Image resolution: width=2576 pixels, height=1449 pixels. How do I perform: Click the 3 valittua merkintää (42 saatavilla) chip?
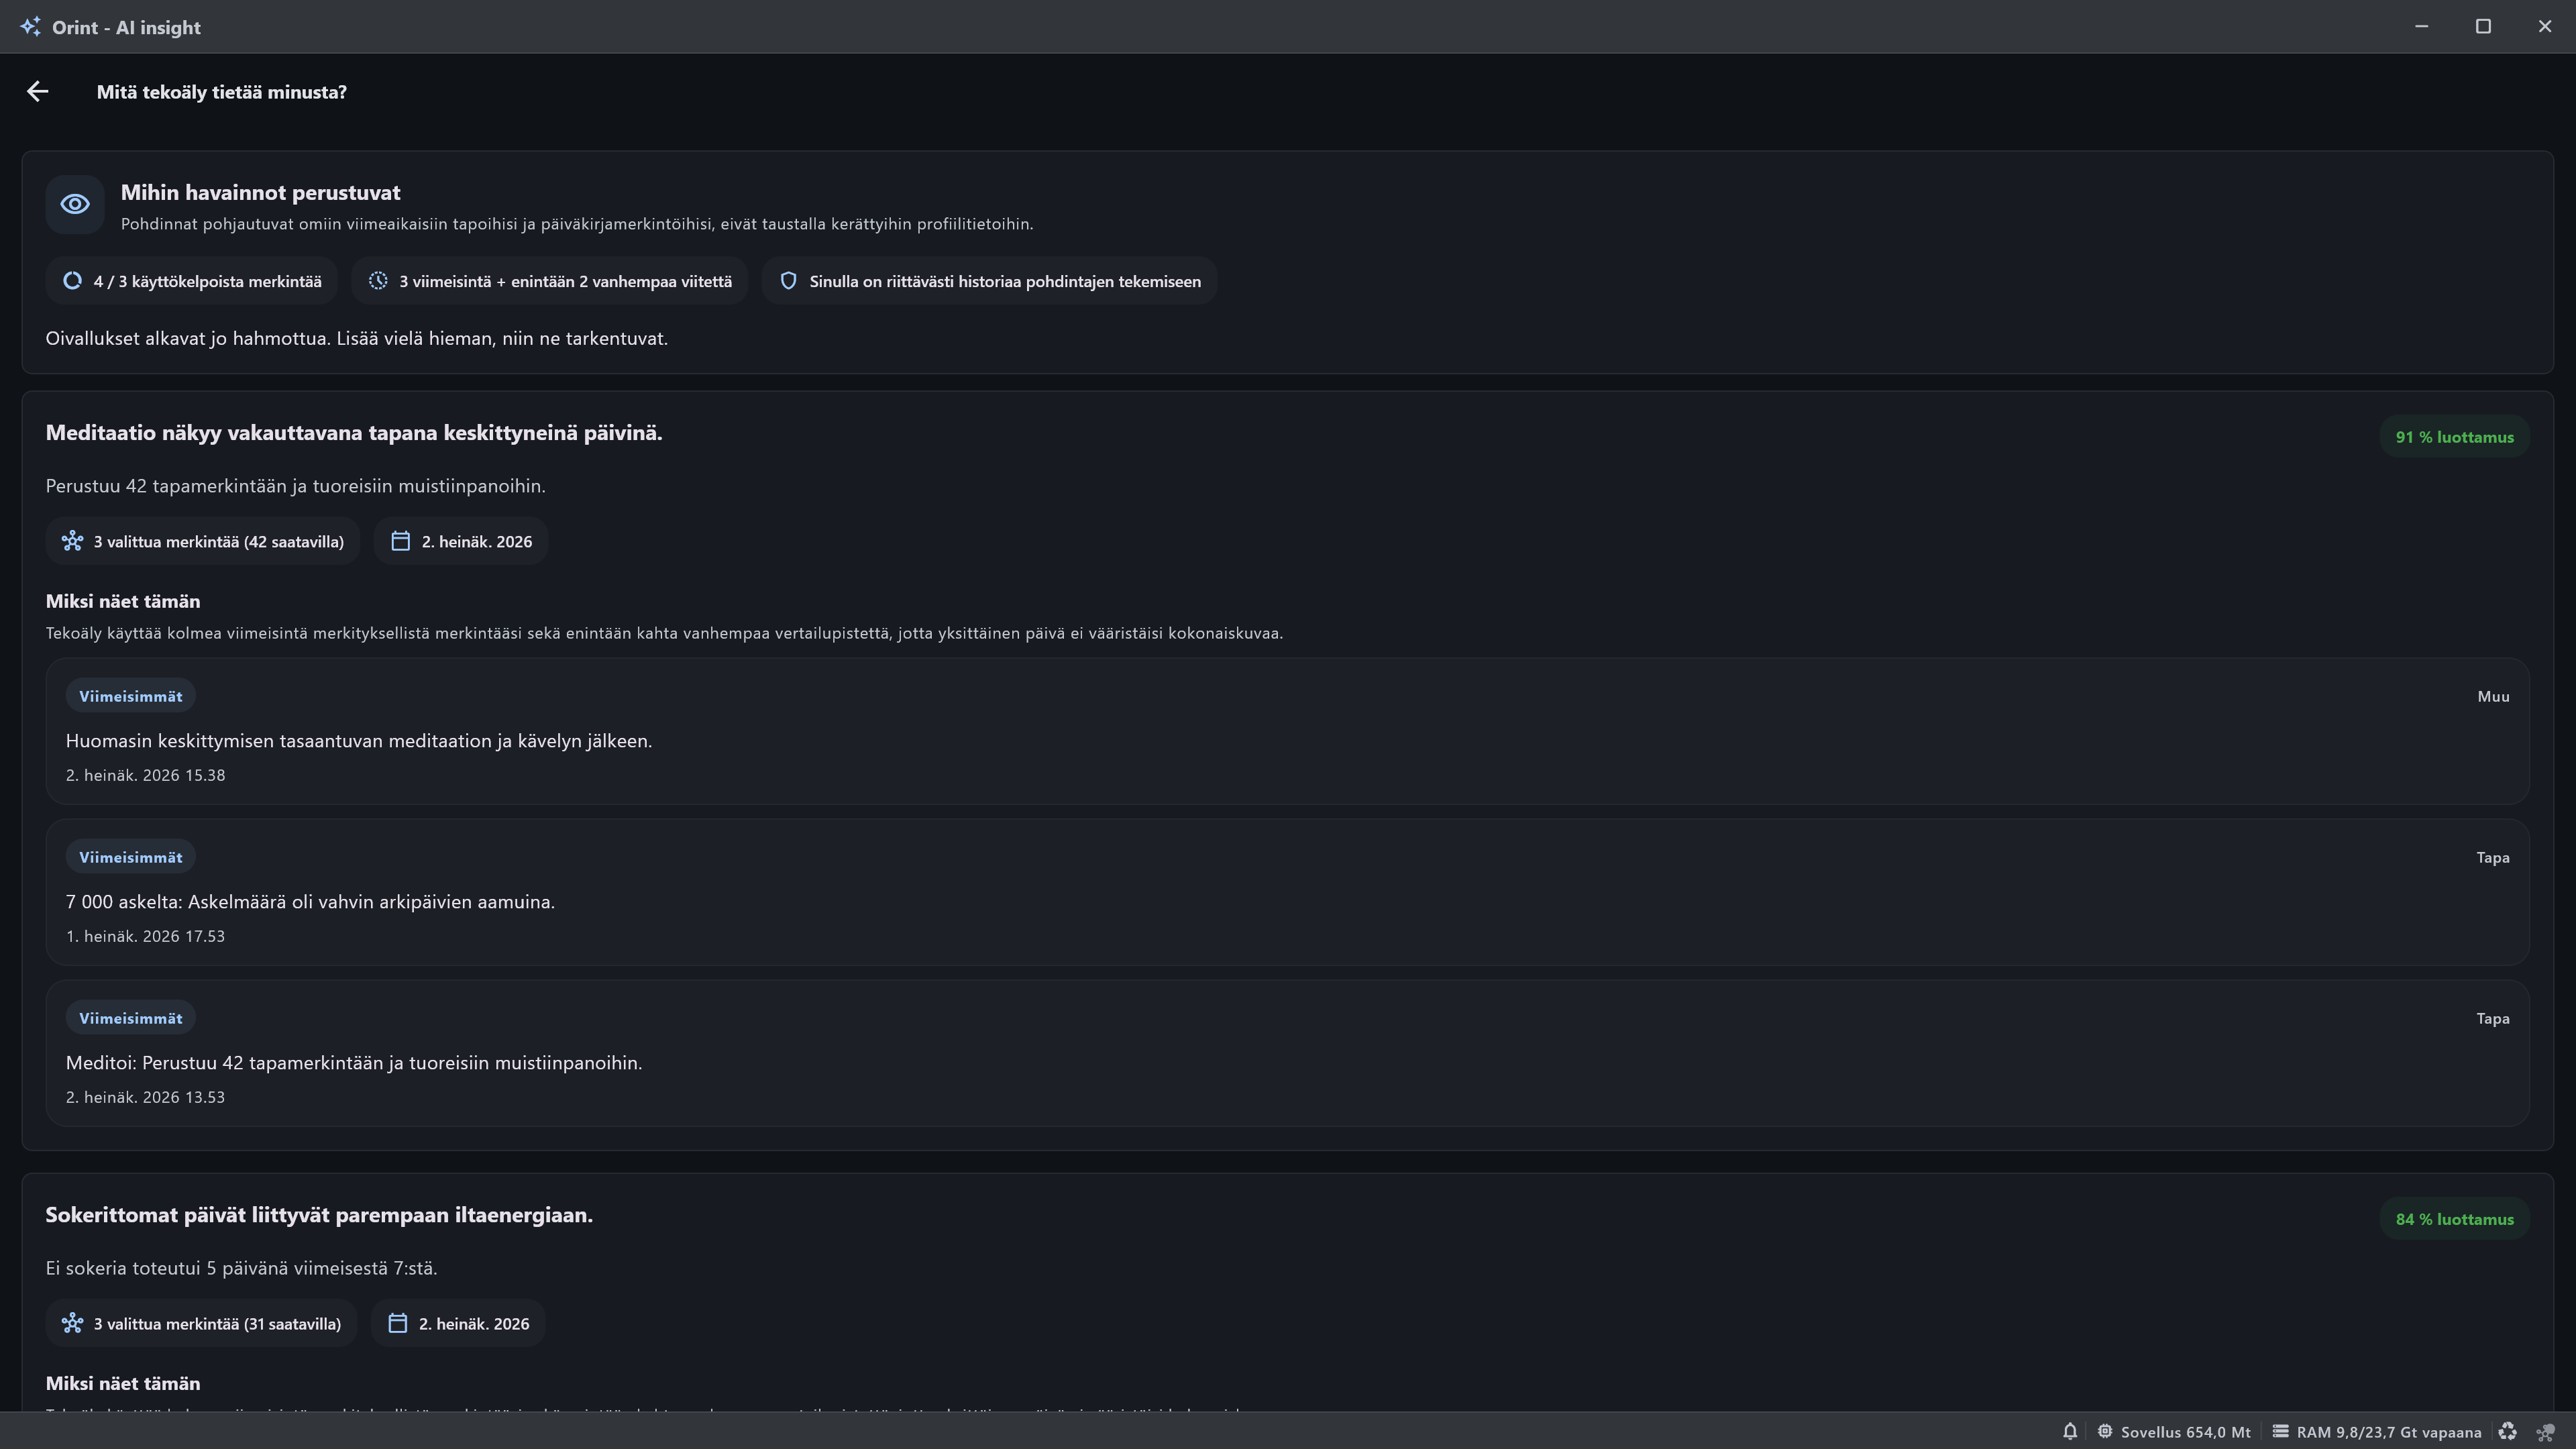click(x=202, y=541)
